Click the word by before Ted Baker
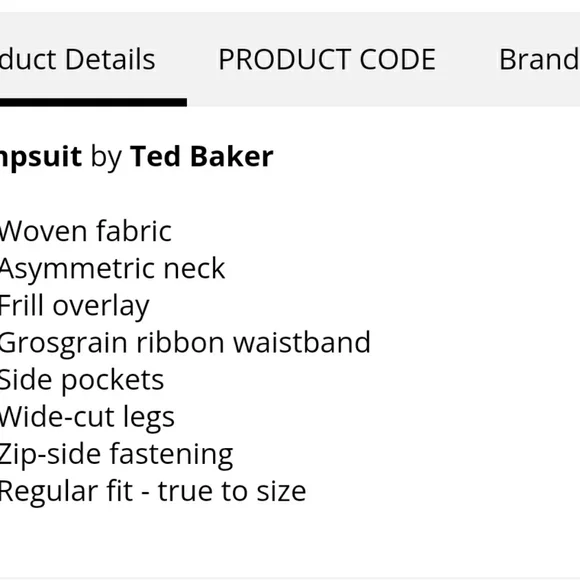 click(x=106, y=158)
